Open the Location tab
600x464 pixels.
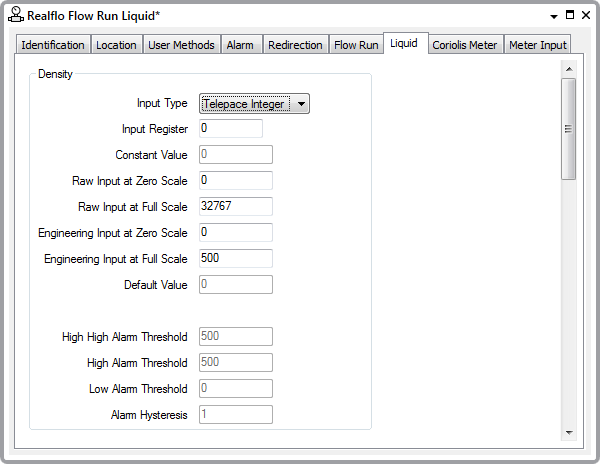point(116,45)
